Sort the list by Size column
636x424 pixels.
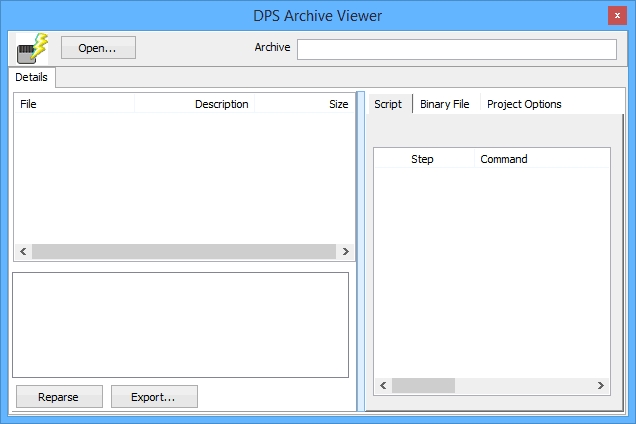[x=304, y=104]
